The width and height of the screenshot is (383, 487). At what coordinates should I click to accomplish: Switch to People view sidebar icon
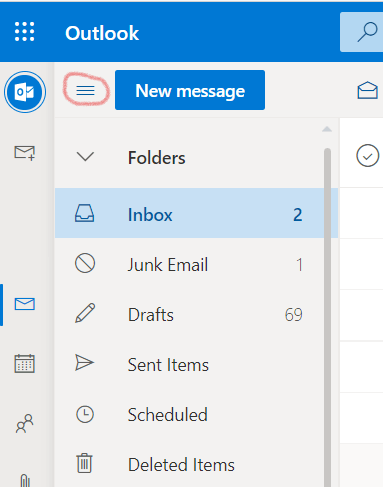(x=25, y=424)
